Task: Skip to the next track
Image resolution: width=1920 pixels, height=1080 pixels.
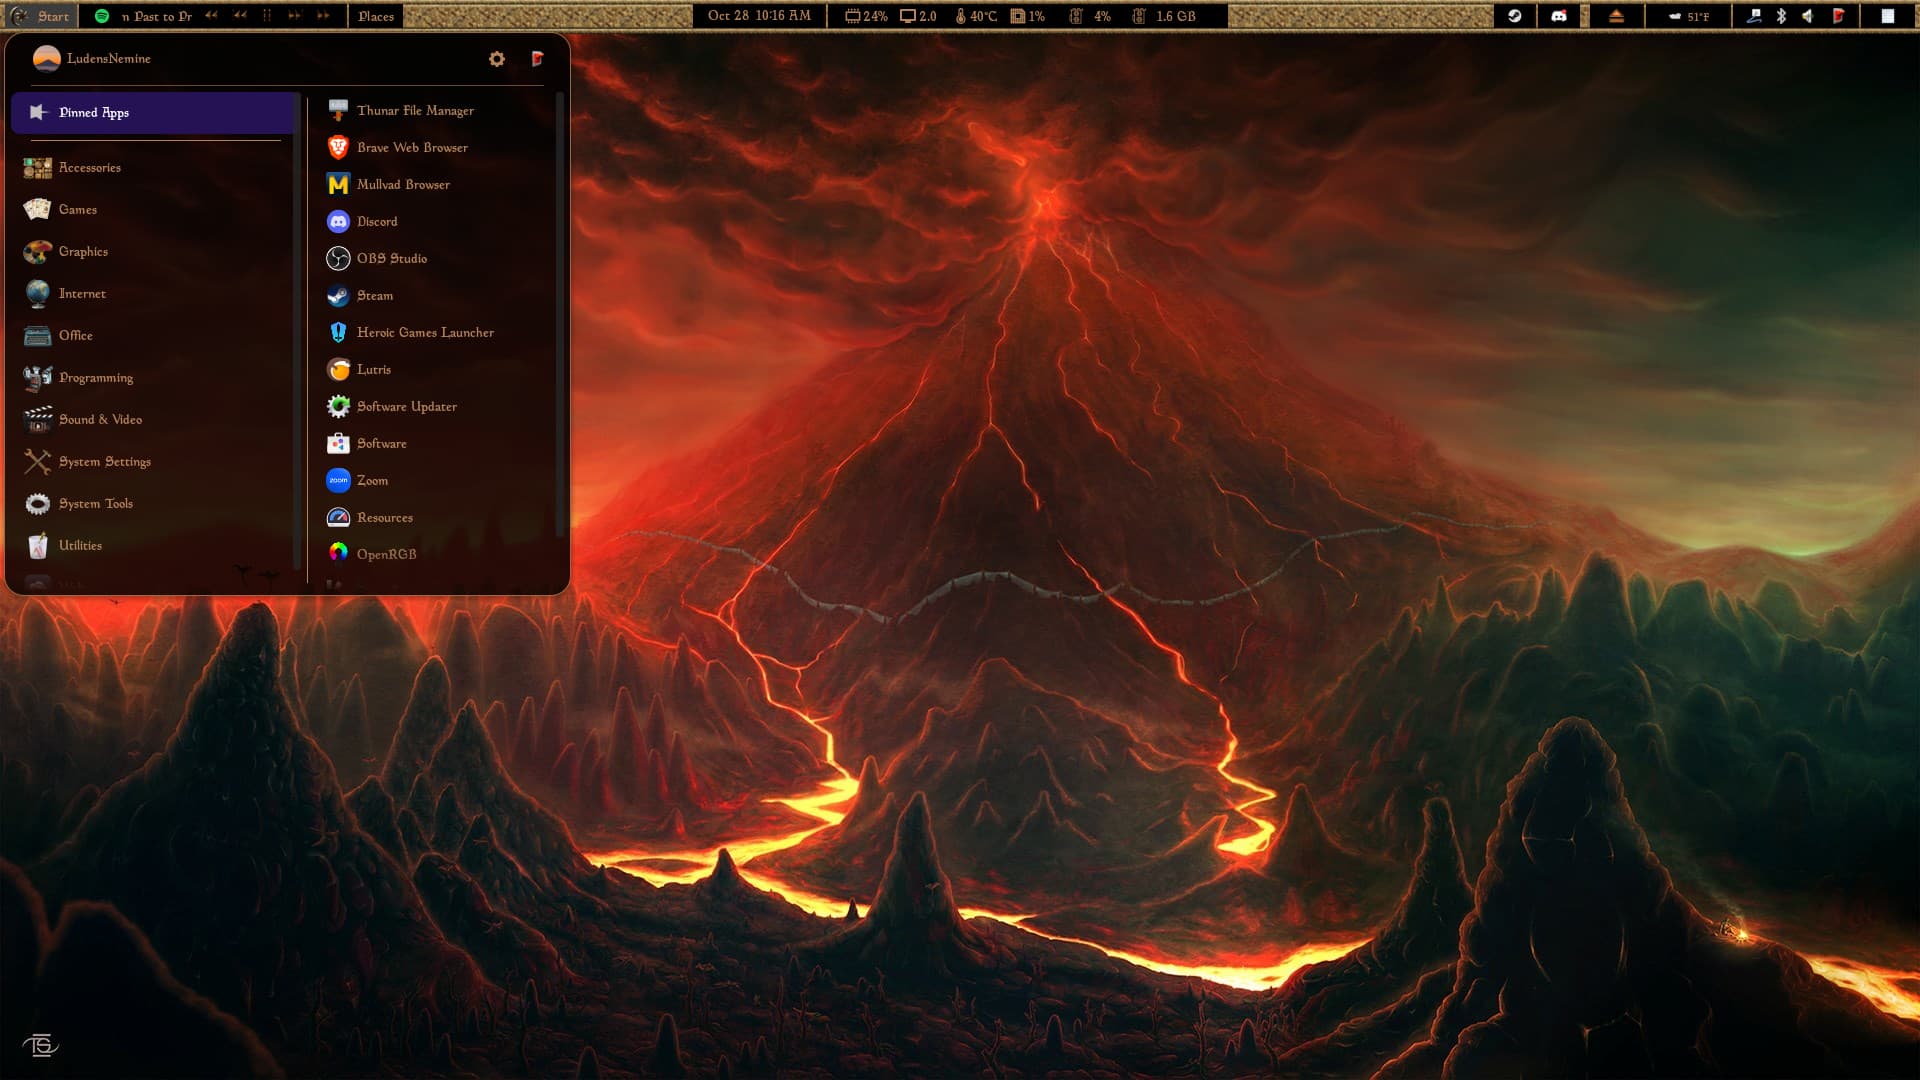Action: pos(295,16)
